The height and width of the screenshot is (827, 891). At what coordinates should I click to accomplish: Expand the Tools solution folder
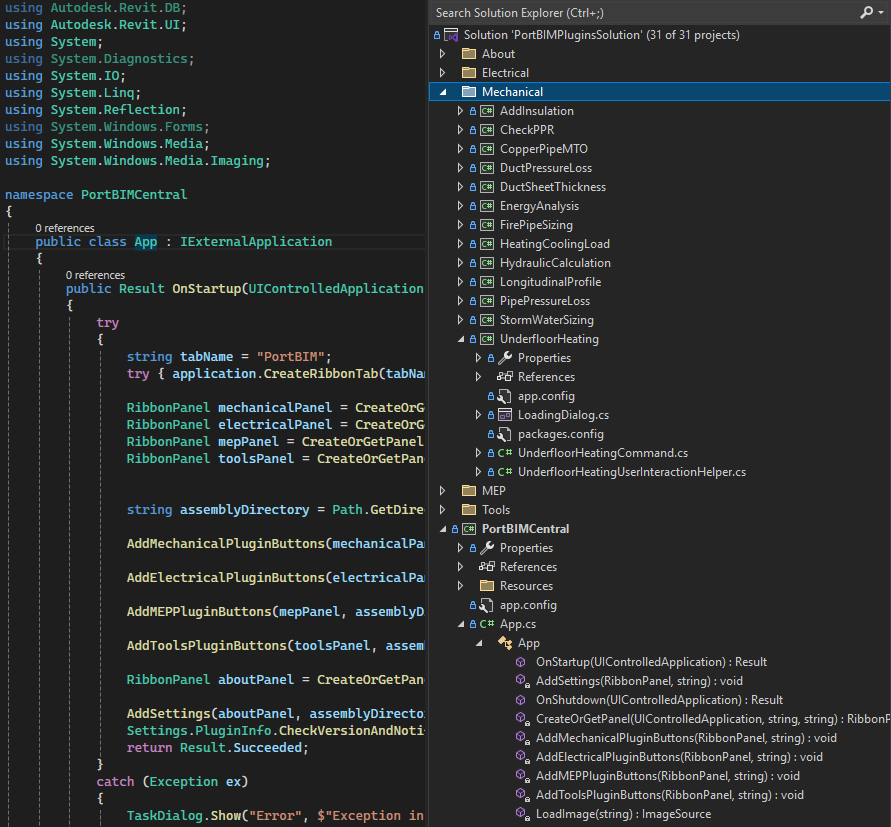pos(443,510)
